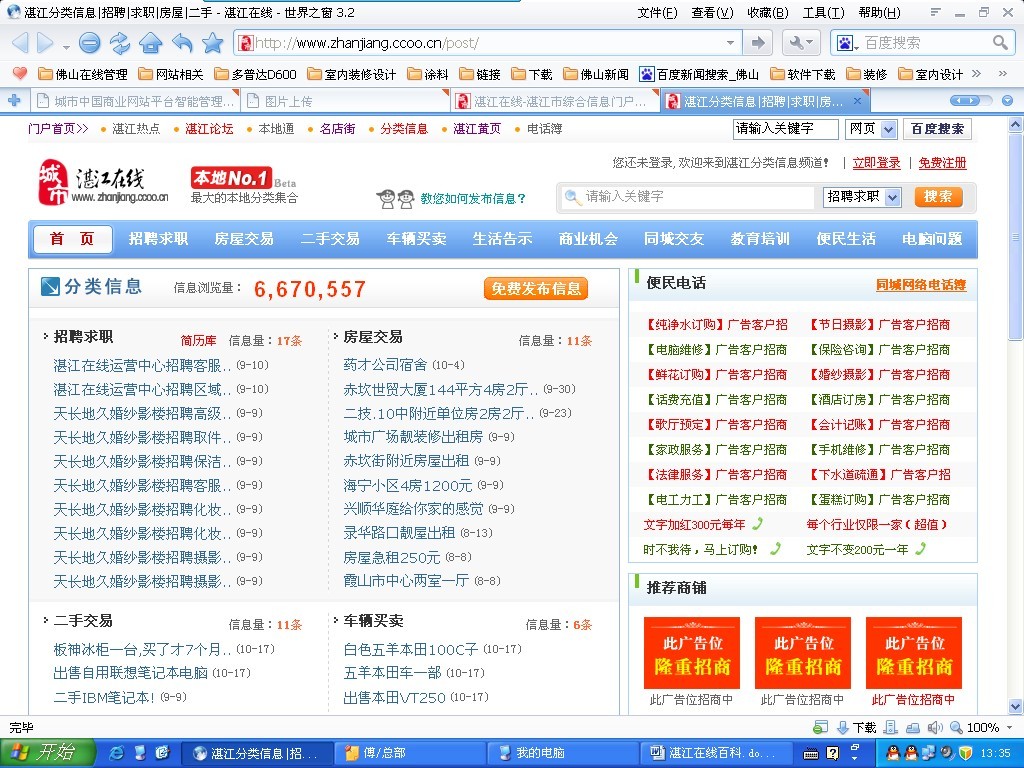1024x768 pixels.
Task: Open the tab list dropdown button
Action: 1008,101
